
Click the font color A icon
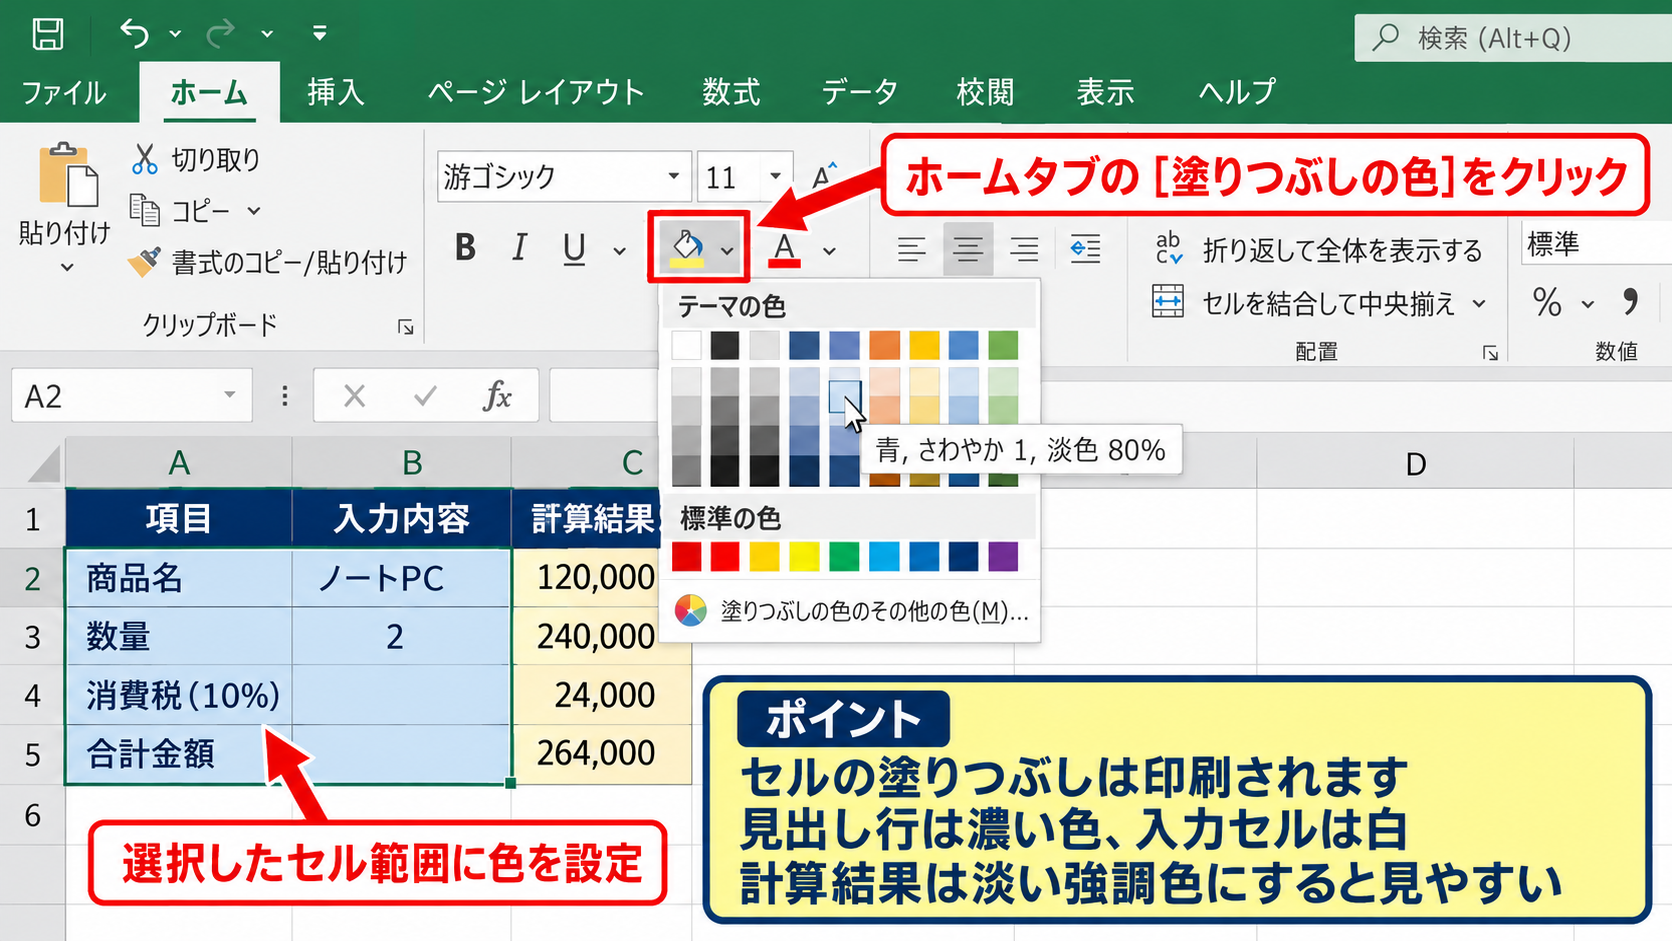pos(785,248)
